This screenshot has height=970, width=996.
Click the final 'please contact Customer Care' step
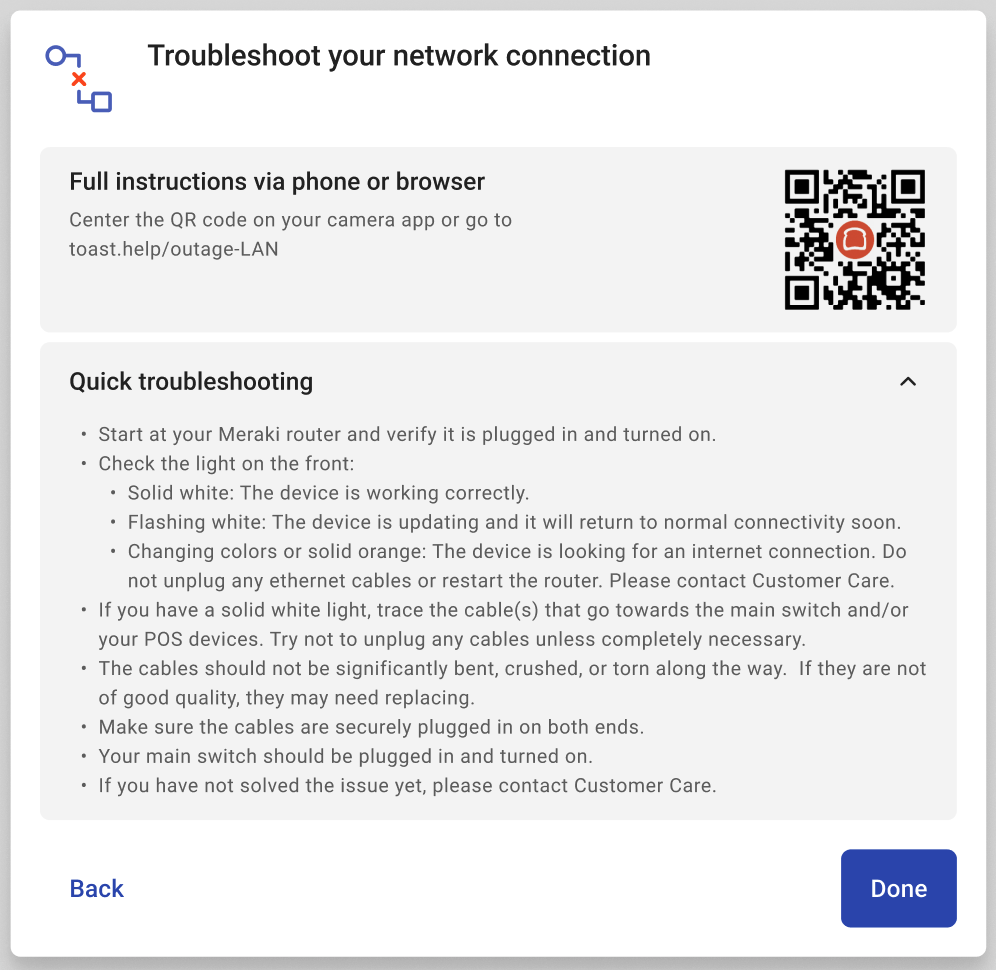click(407, 785)
